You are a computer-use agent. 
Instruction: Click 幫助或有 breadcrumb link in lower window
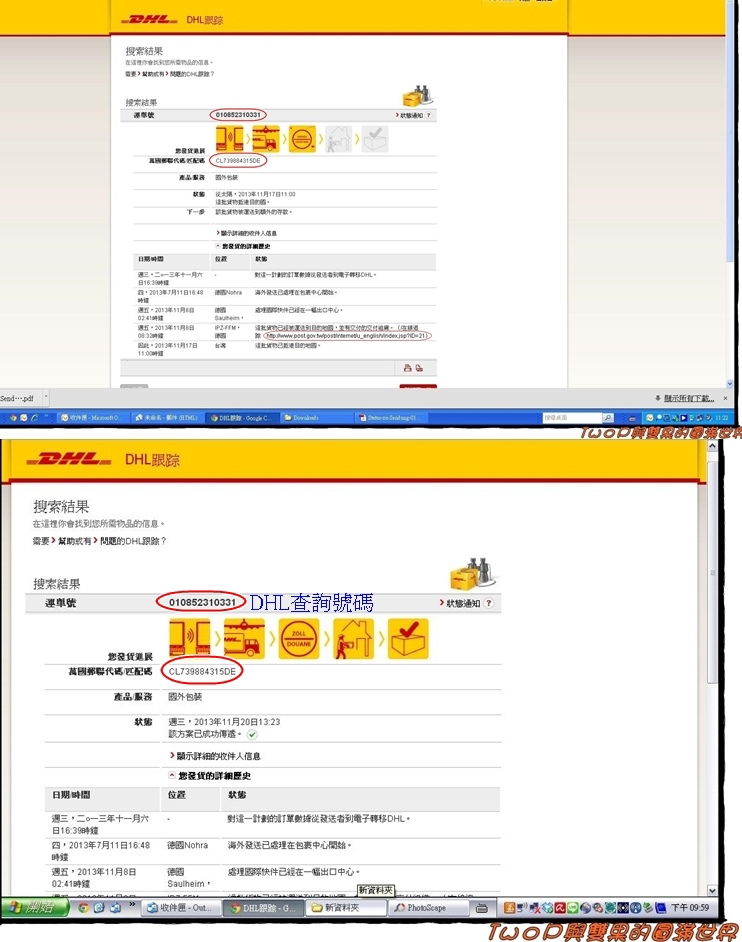coord(75,541)
